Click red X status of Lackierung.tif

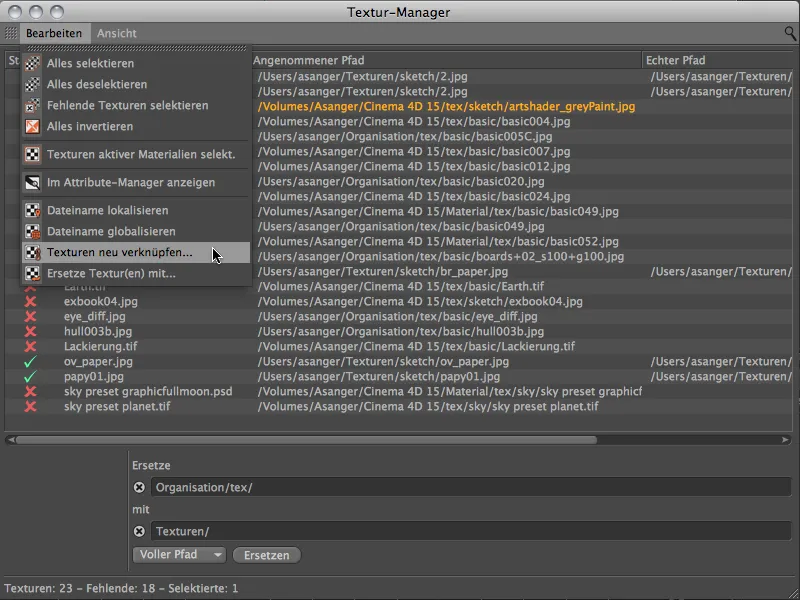coord(31,346)
